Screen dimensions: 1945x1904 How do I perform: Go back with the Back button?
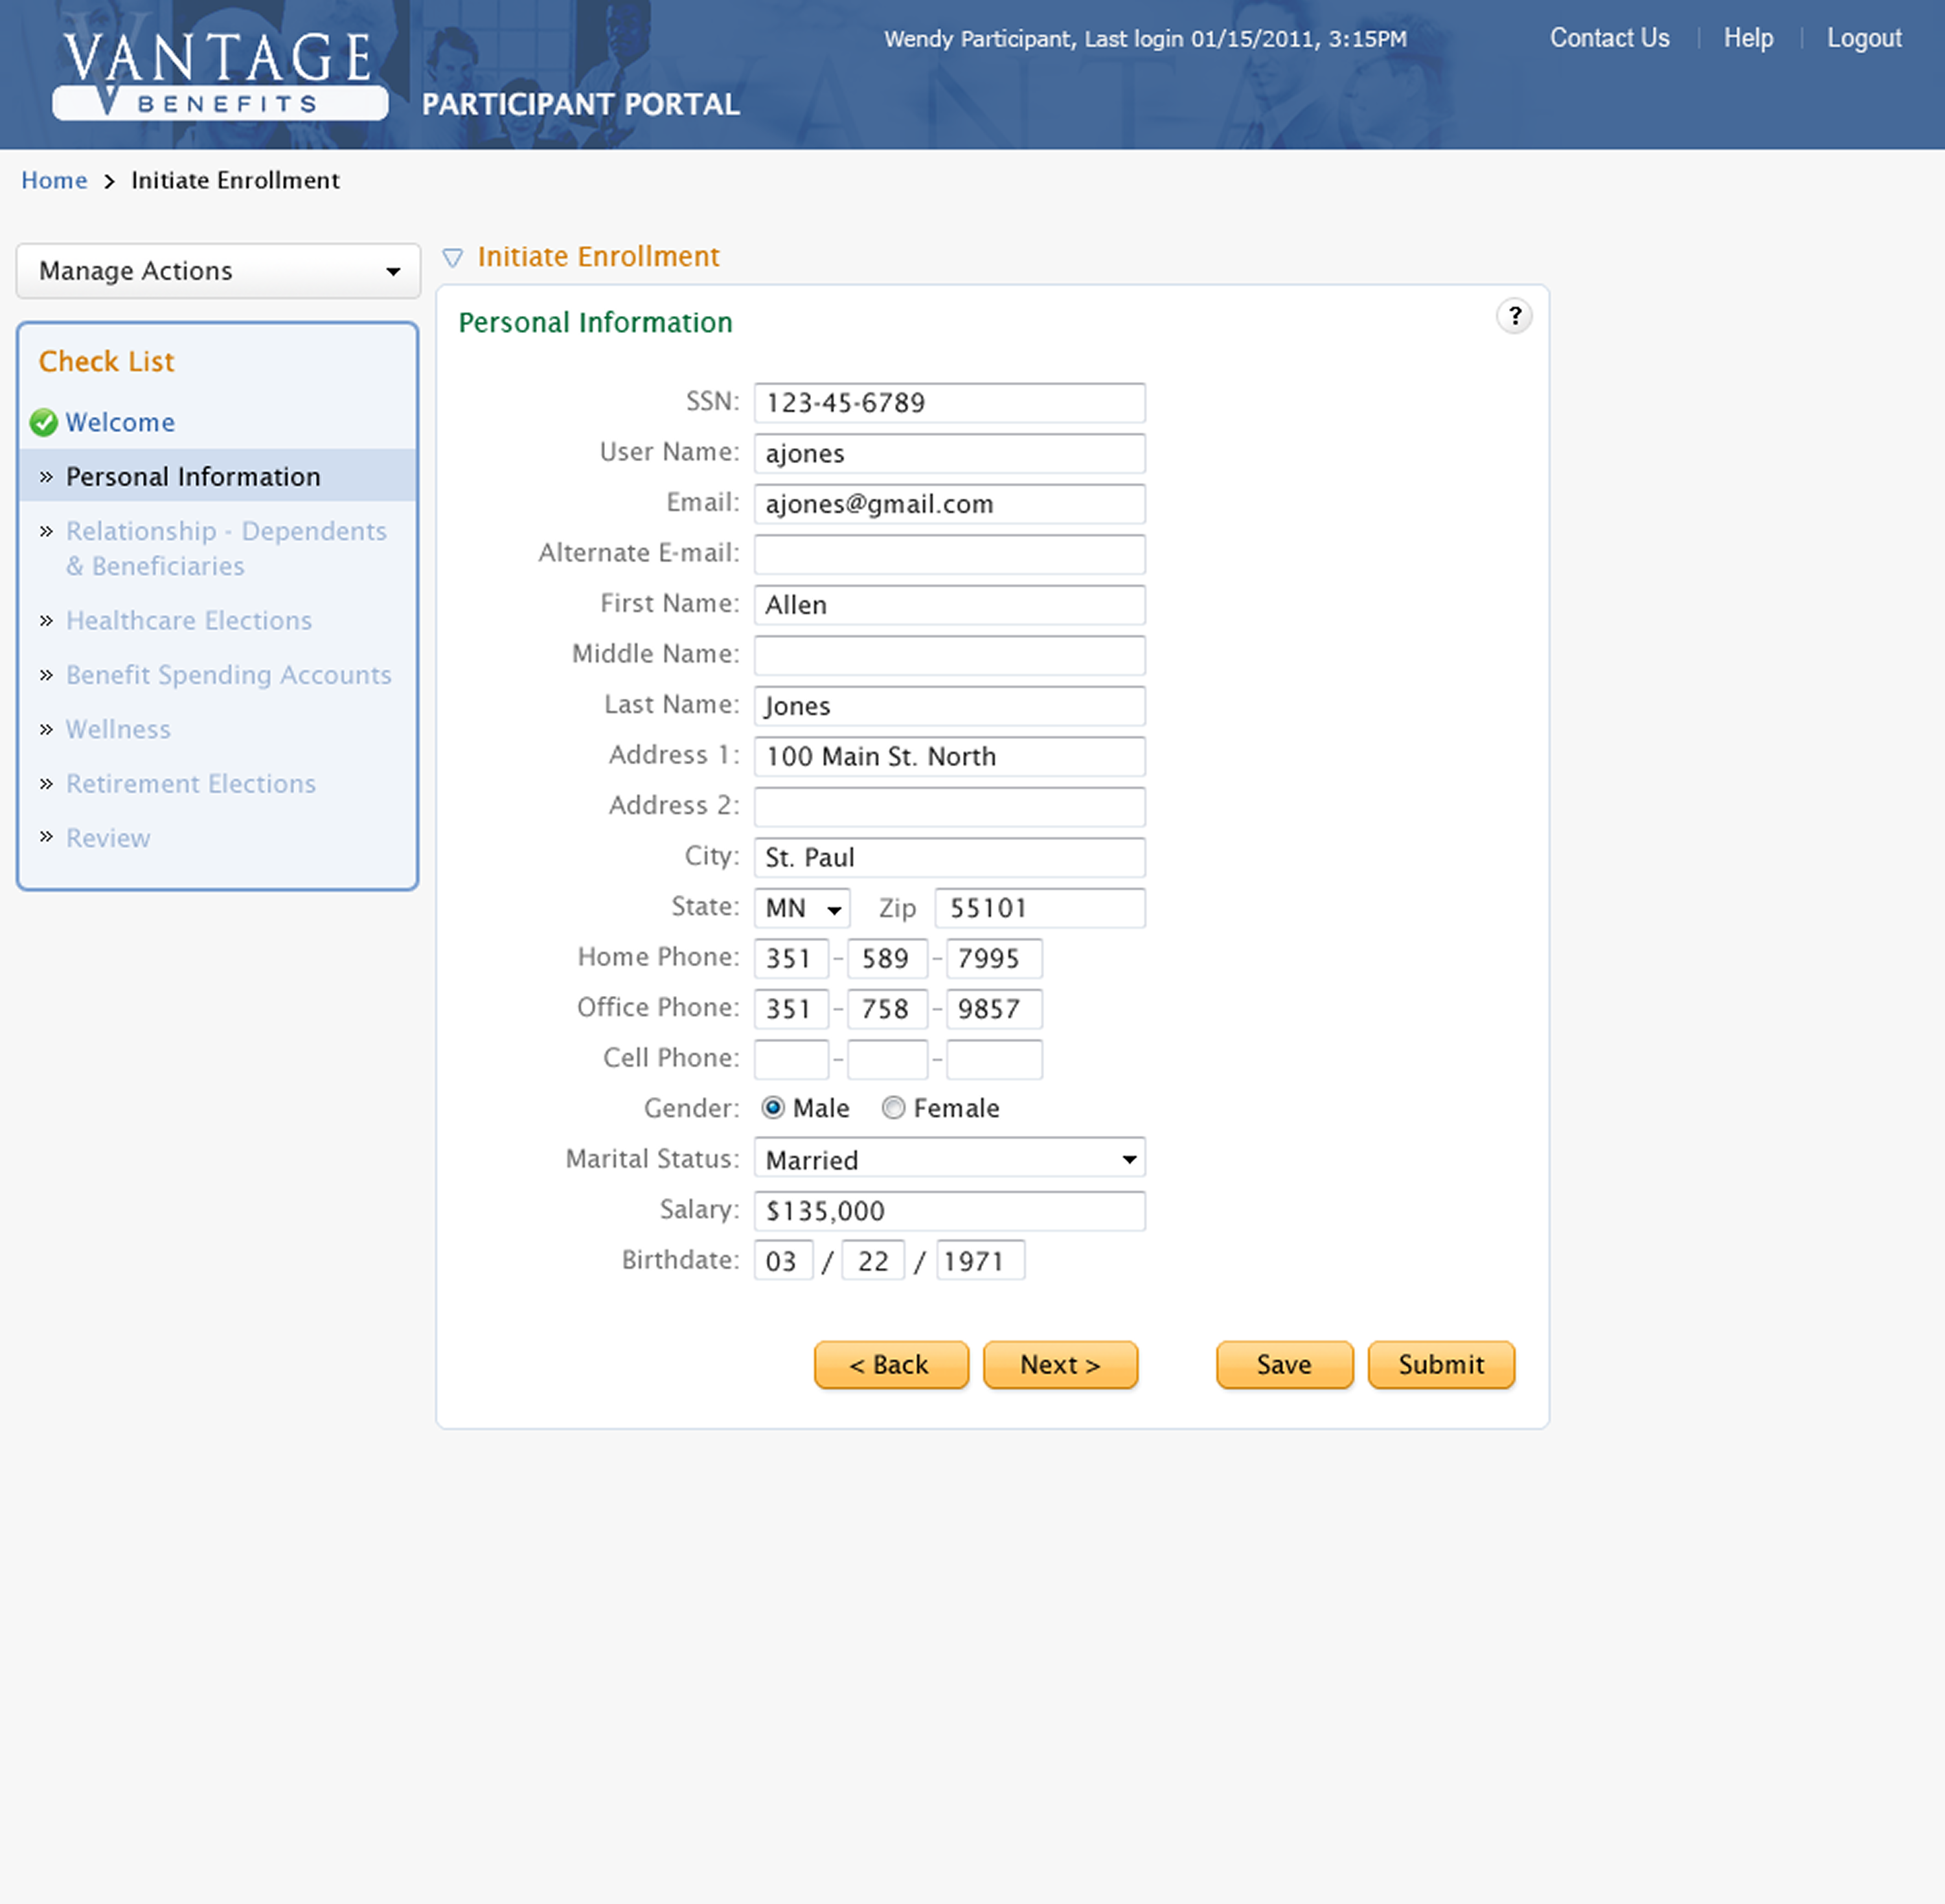tap(890, 1365)
